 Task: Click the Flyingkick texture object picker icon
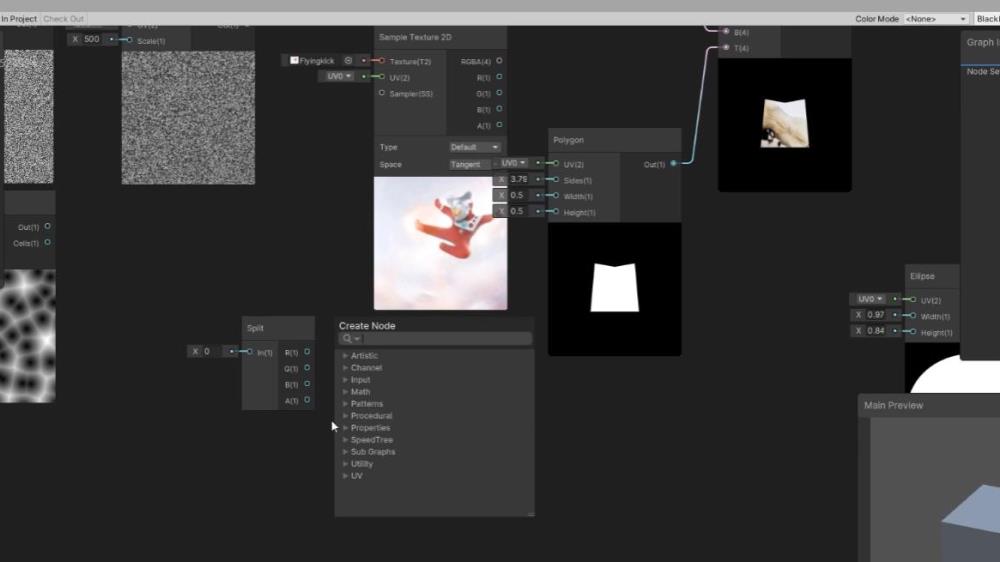[347, 61]
